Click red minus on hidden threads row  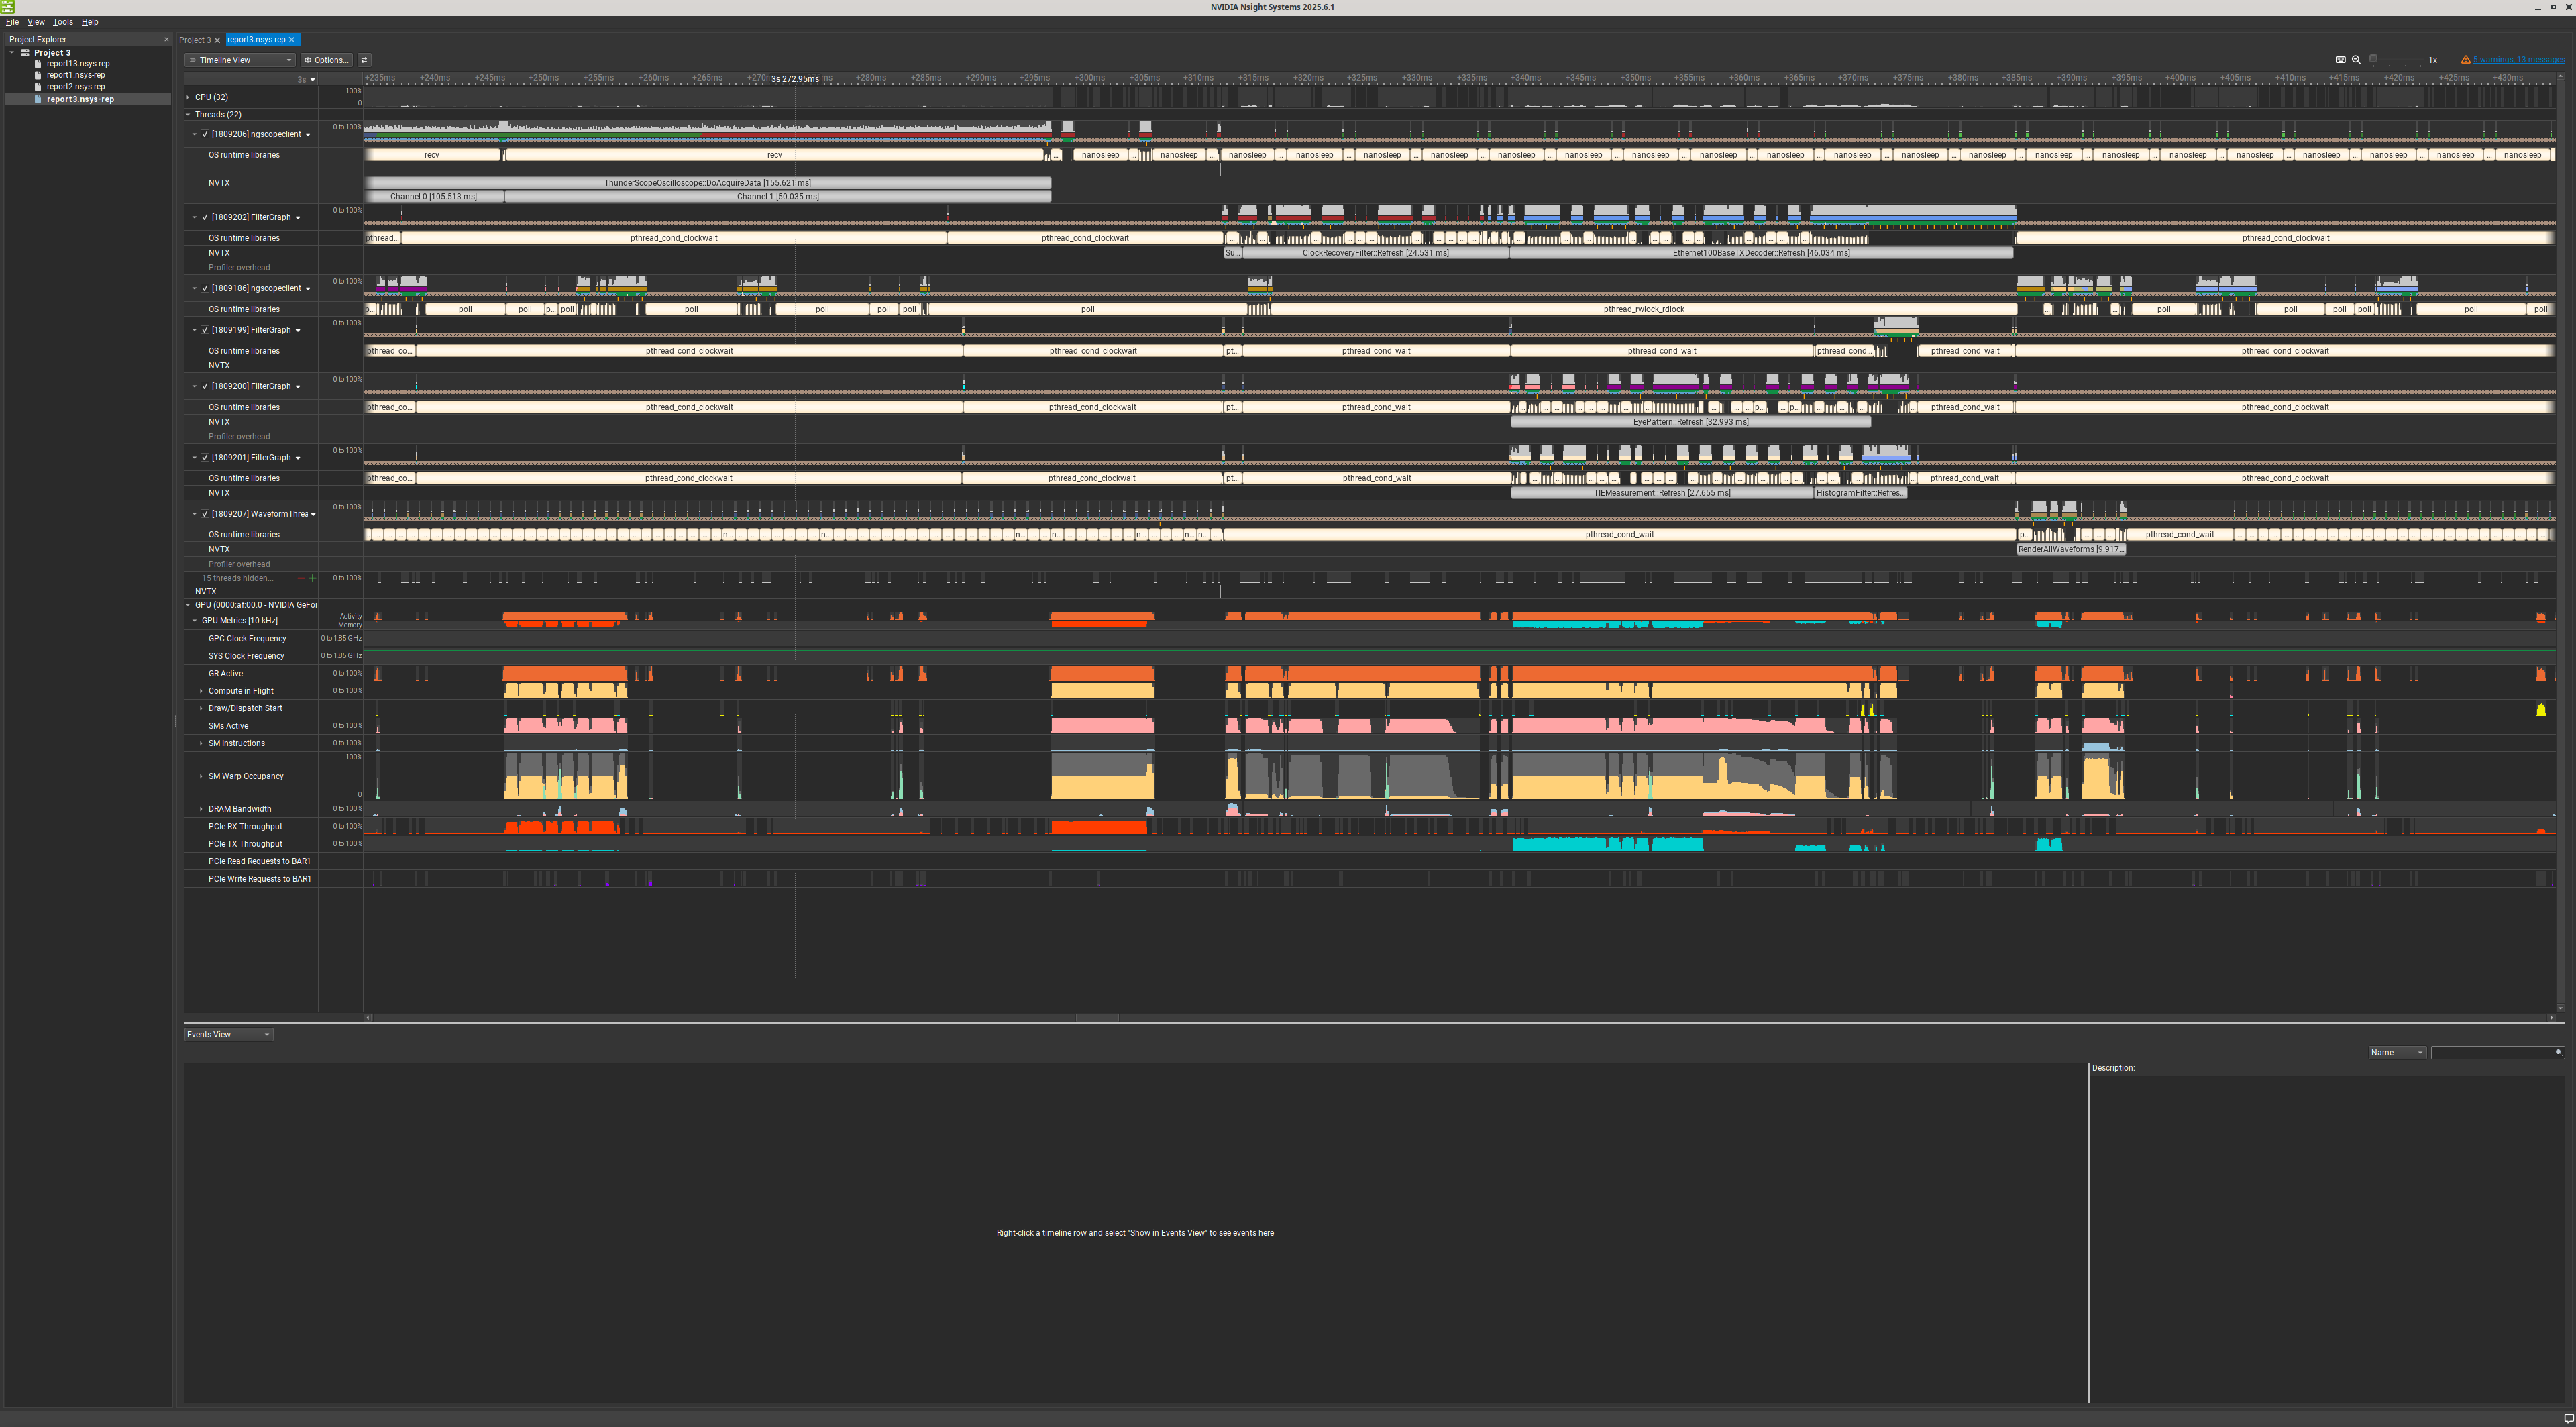[x=301, y=578]
